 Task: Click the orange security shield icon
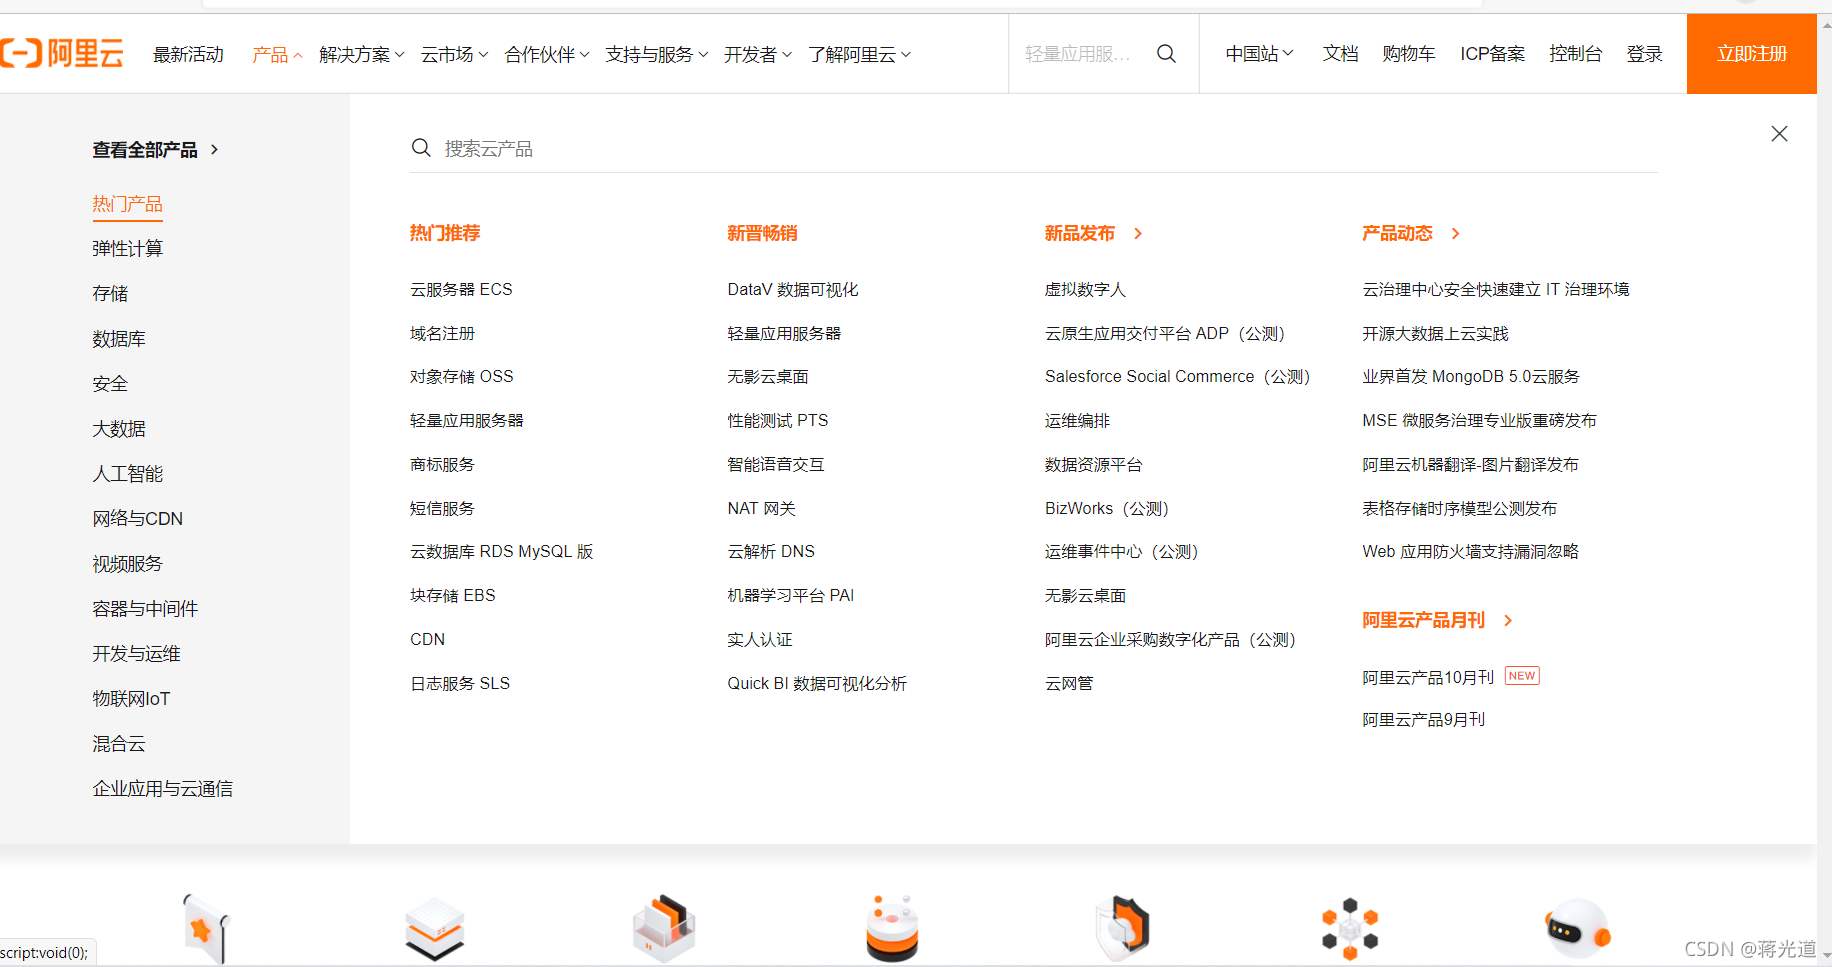click(x=1122, y=928)
